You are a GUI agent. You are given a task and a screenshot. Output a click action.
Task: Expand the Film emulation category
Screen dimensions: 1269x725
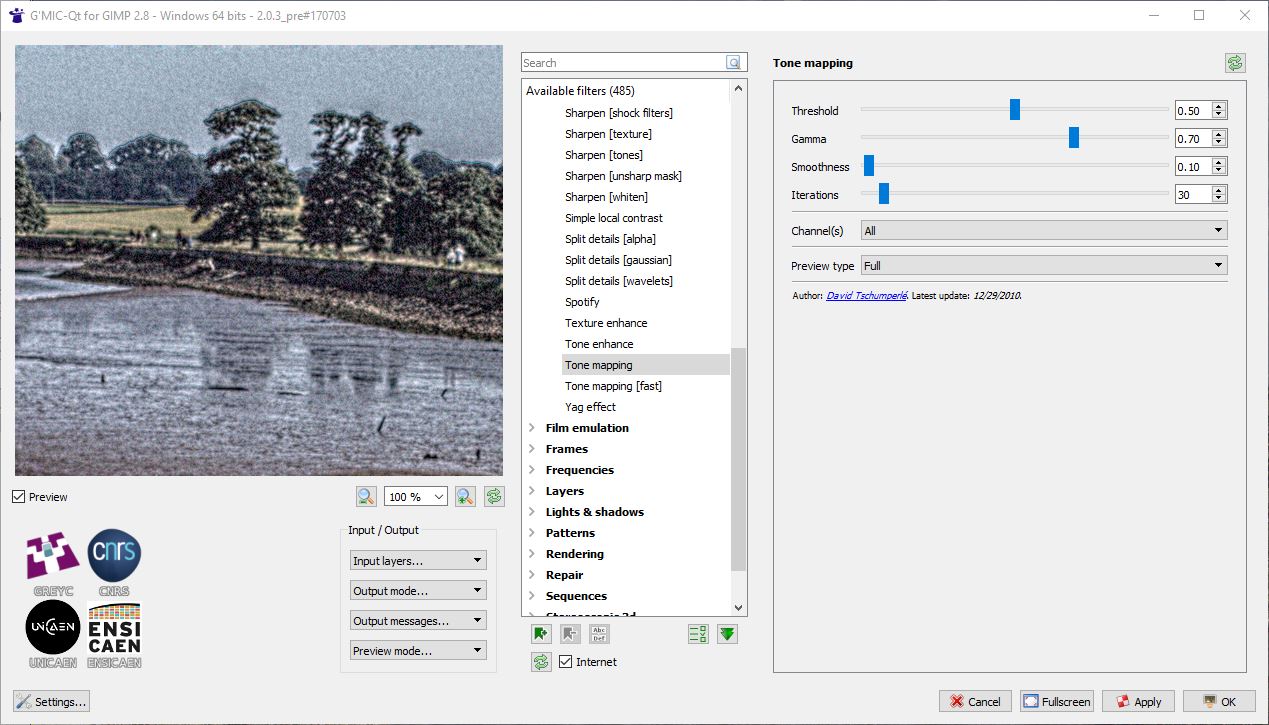pyautogui.click(x=532, y=428)
